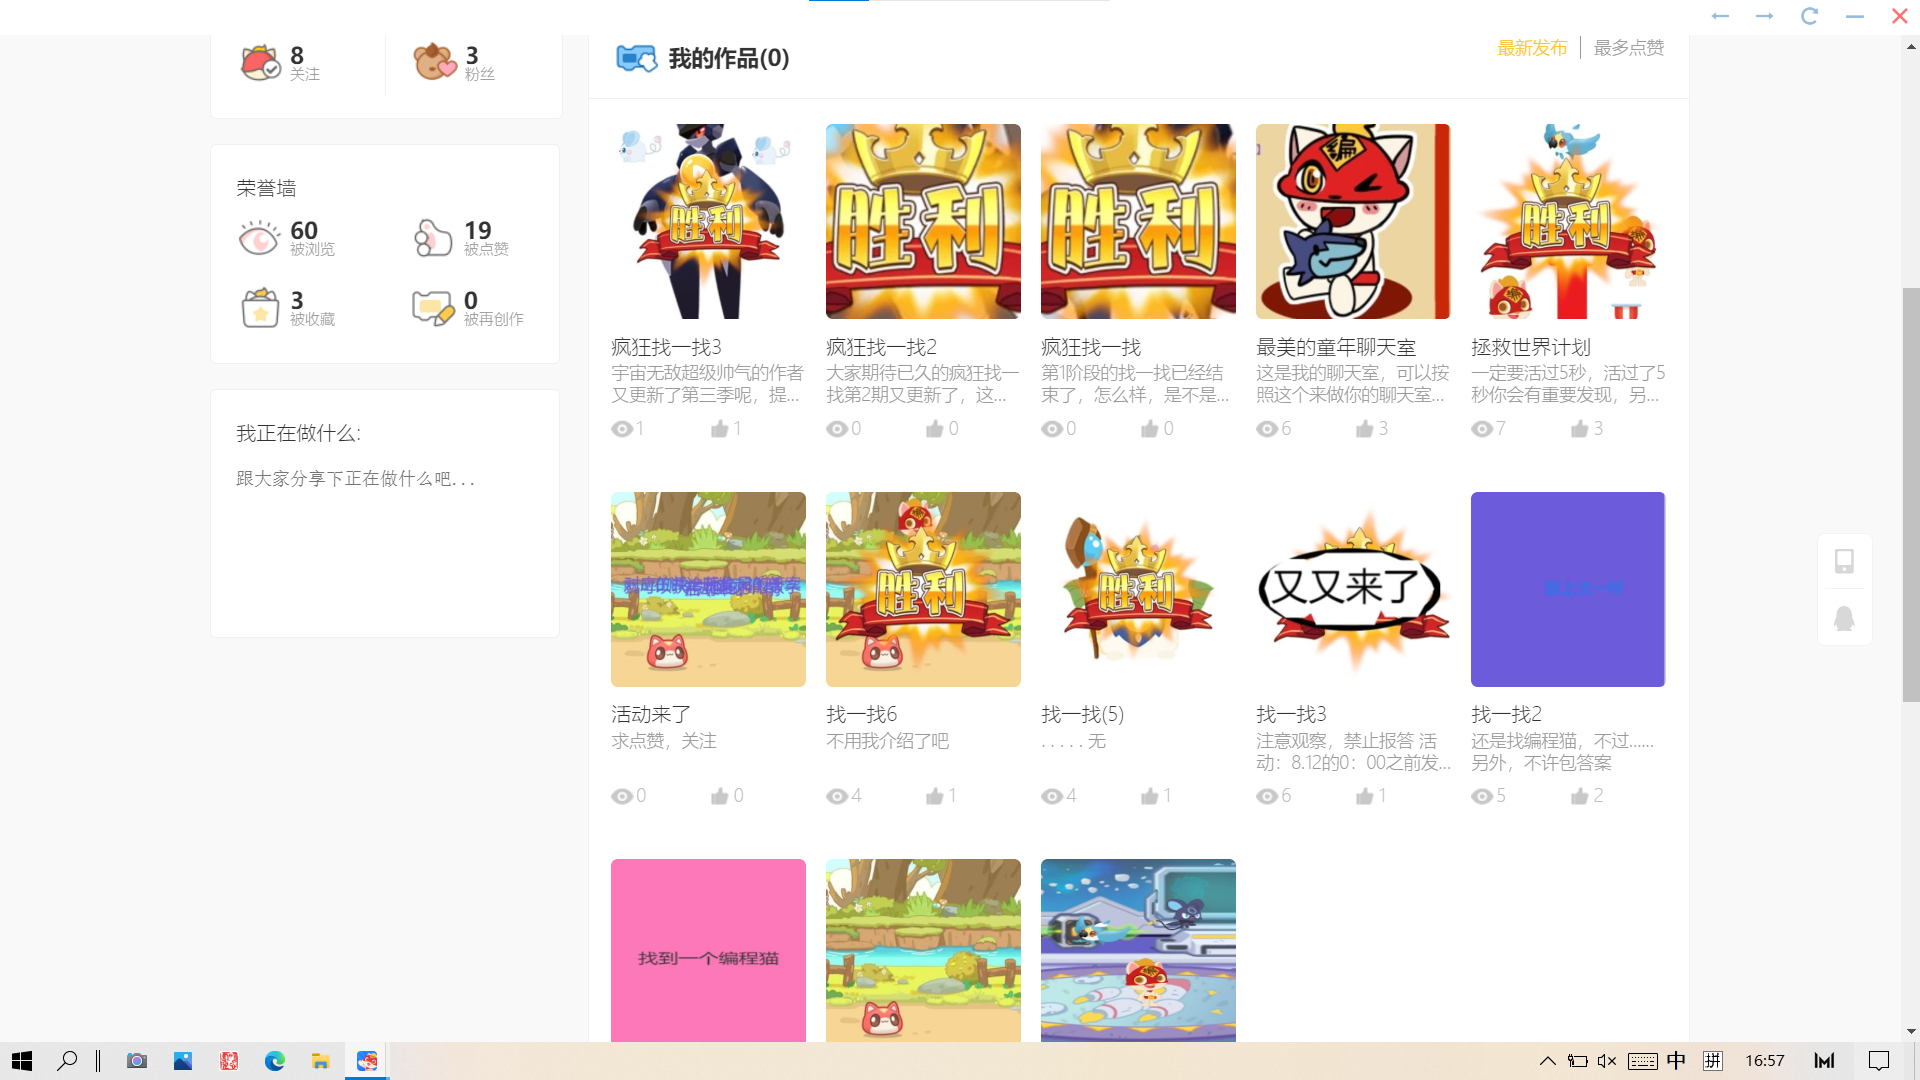
Task: Click the 我的作品(0) heading text
Action: pyautogui.click(x=729, y=59)
